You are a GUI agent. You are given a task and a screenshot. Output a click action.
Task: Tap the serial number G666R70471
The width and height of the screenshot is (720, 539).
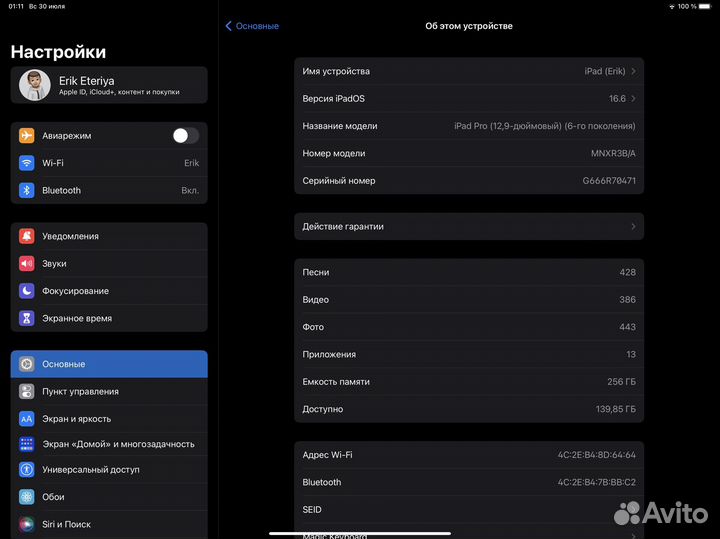609,181
